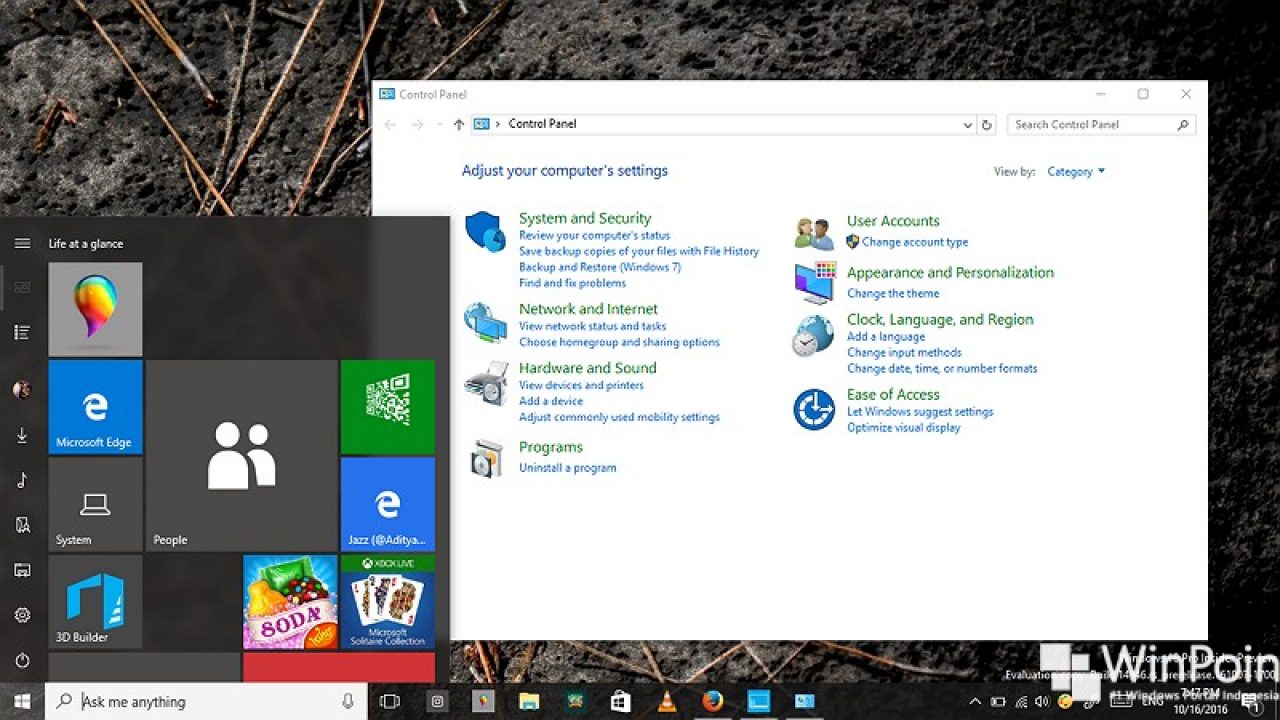
Task: Open the System tile in Start
Action: [x=95, y=504]
